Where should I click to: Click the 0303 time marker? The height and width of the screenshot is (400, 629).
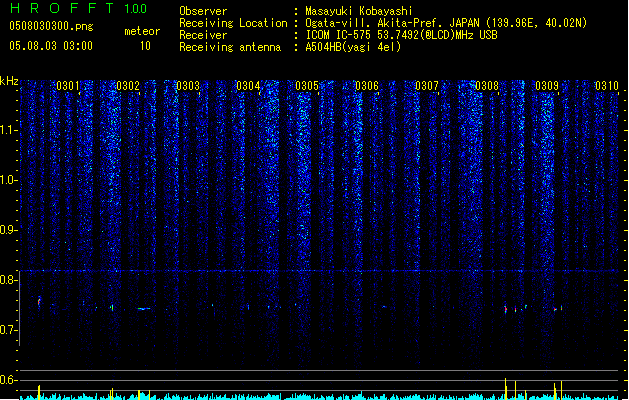coord(188,86)
